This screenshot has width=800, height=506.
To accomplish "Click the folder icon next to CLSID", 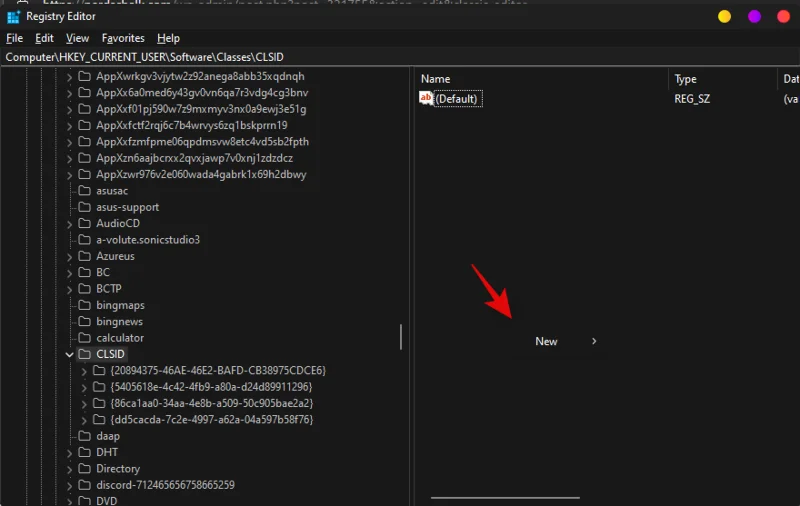I will click(84, 354).
